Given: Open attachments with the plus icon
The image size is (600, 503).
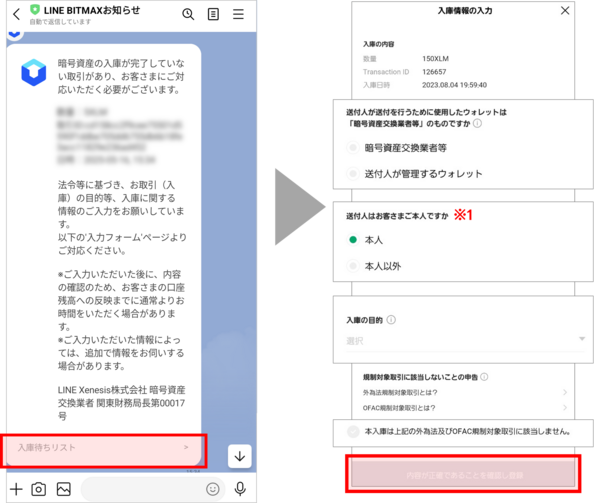Looking at the screenshot, I should pos(16,489).
